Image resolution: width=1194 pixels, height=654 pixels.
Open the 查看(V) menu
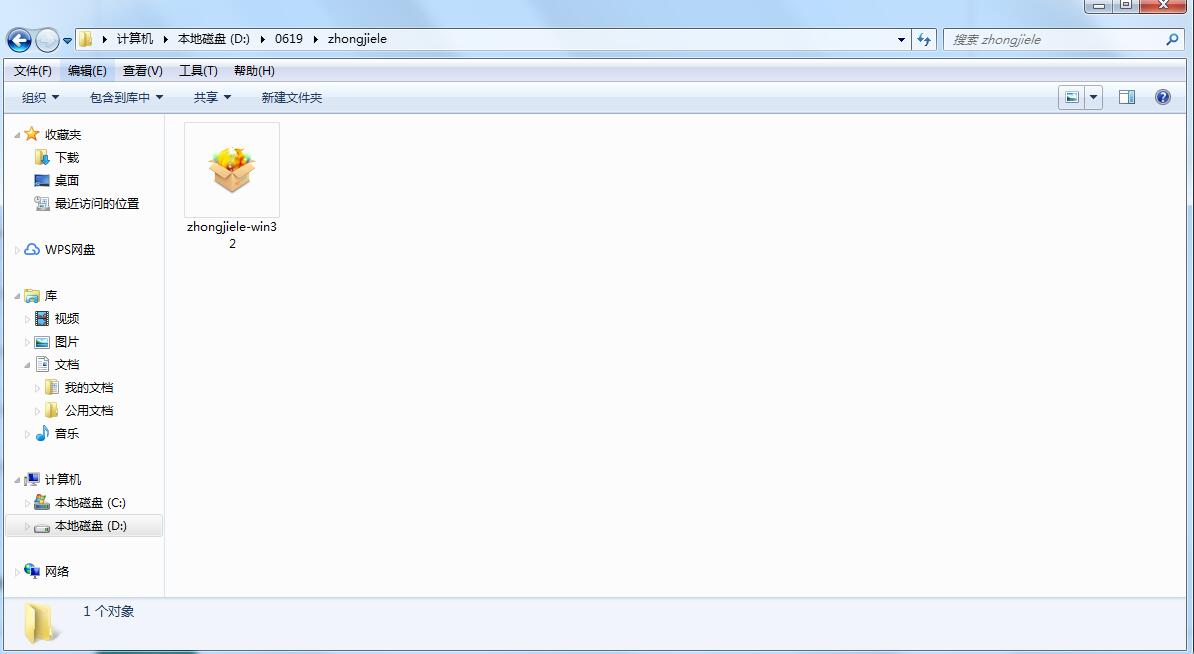pyautogui.click(x=142, y=71)
